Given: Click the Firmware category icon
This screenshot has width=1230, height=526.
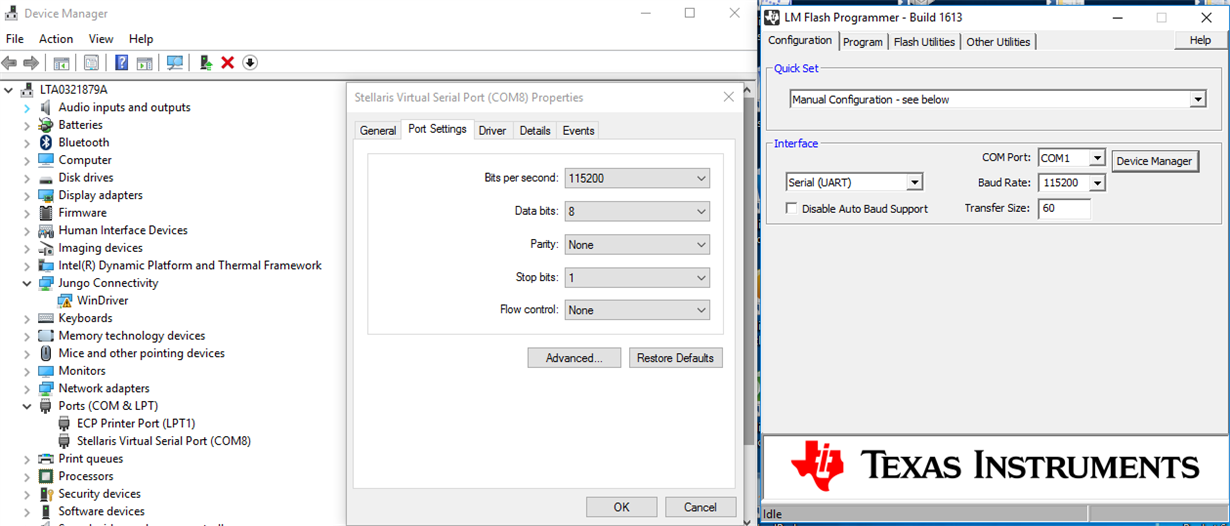Looking at the screenshot, I should pyautogui.click(x=46, y=213).
